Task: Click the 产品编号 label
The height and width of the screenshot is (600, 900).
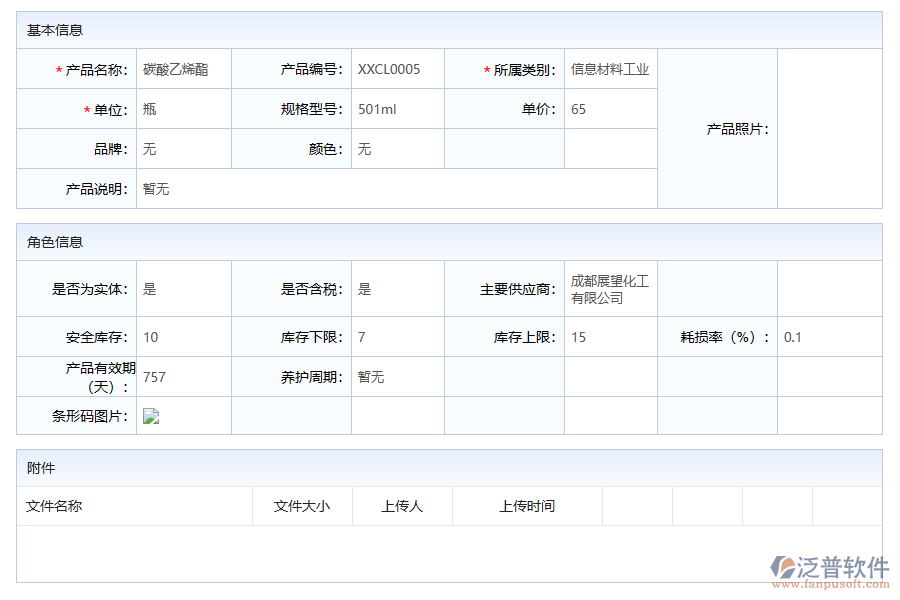Action: coord(312,69)
